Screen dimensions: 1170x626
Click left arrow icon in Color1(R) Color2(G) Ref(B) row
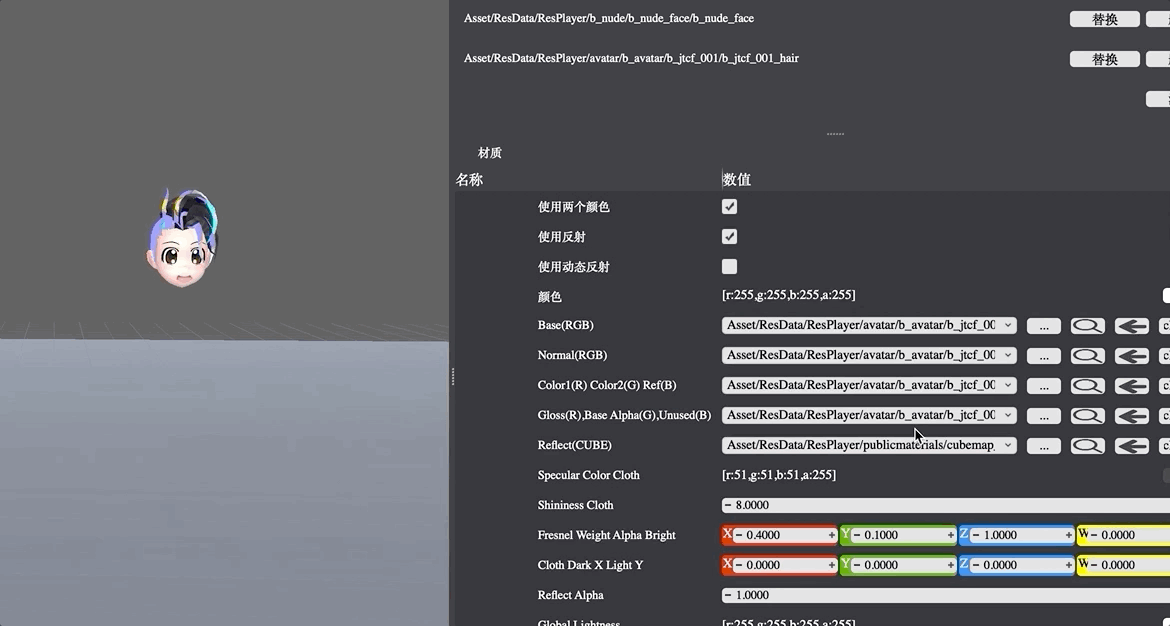click(1131, 386)
